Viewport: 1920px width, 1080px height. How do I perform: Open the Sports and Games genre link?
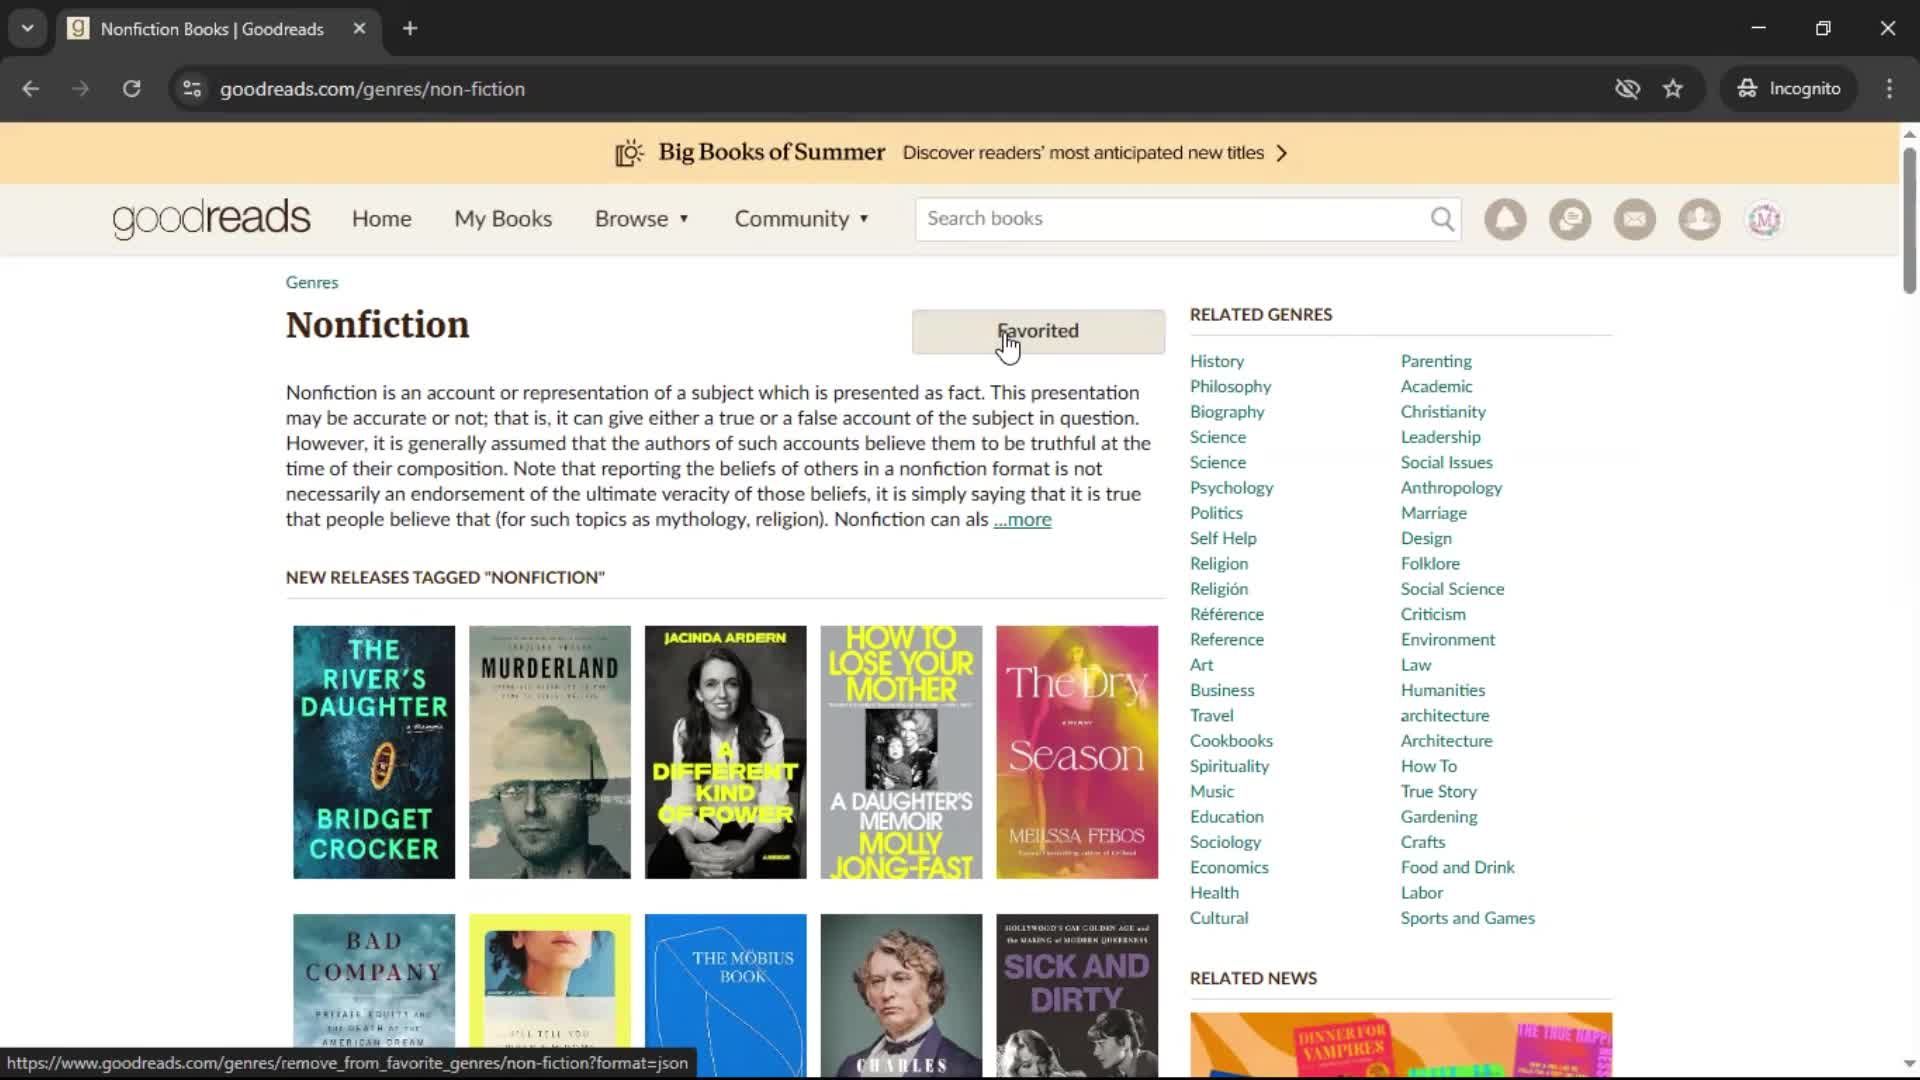[1468, 918]
